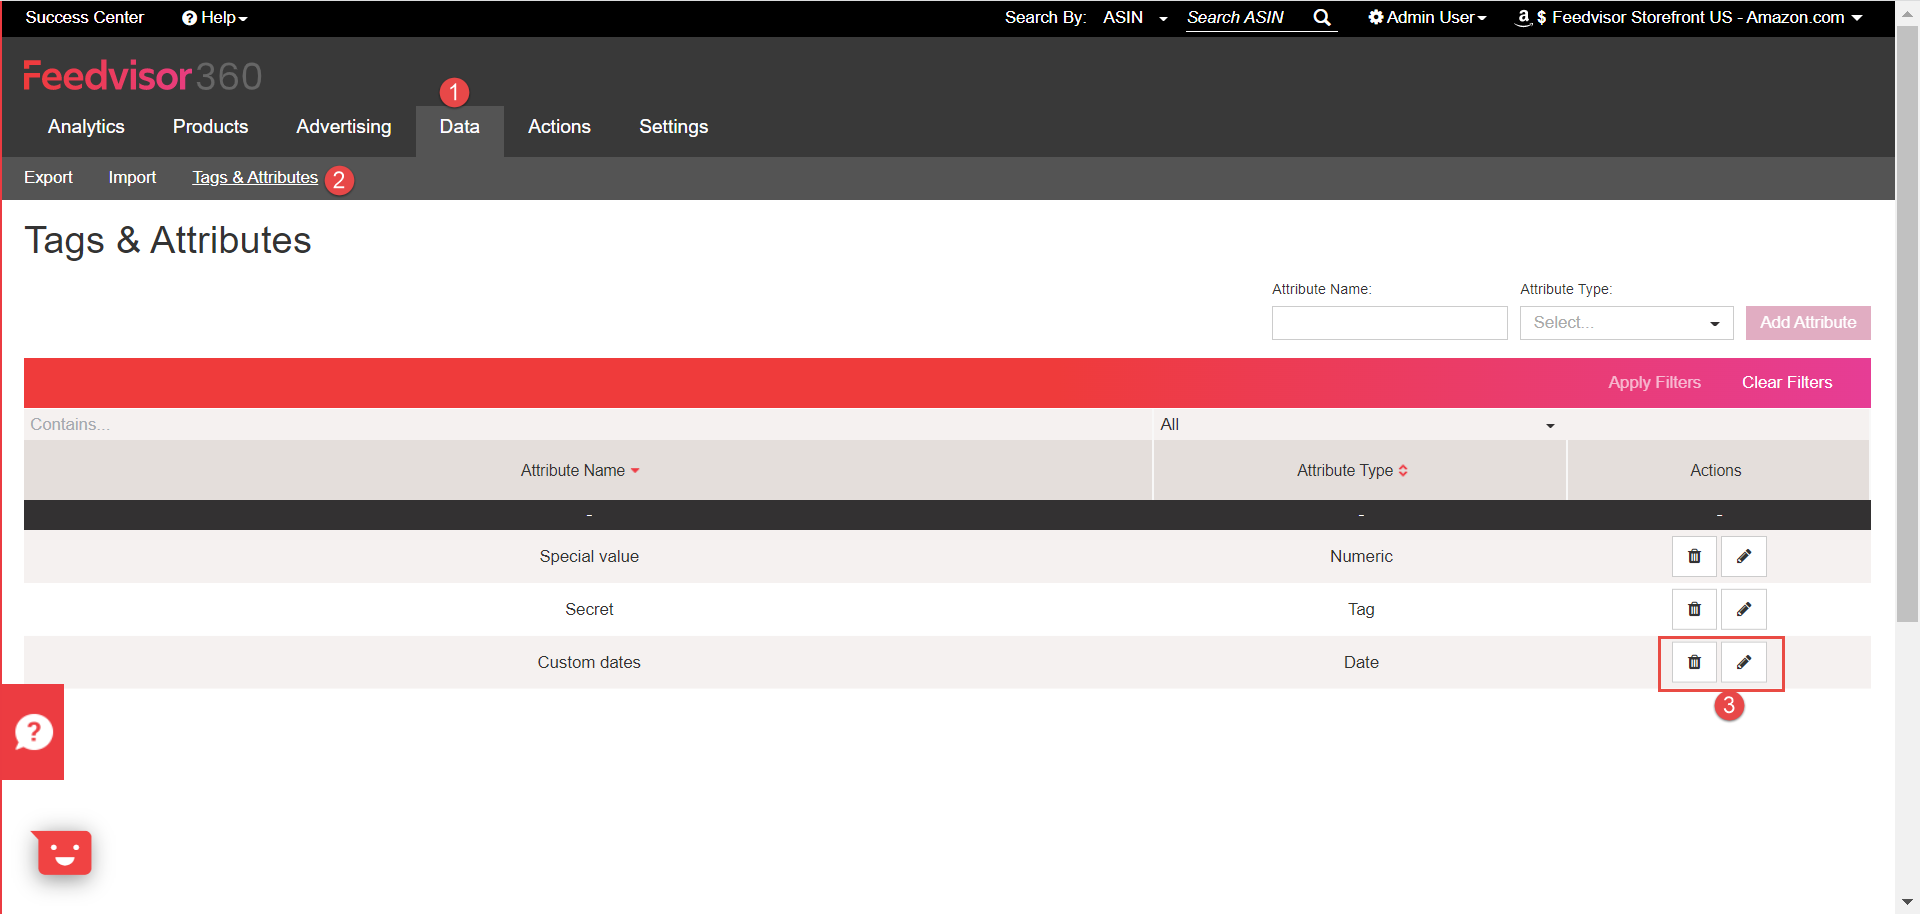The width and height of the screenshot is (1920, 914).
Task: Open the Search By ASIN dropdown
Action: [x=1135, y=18]
